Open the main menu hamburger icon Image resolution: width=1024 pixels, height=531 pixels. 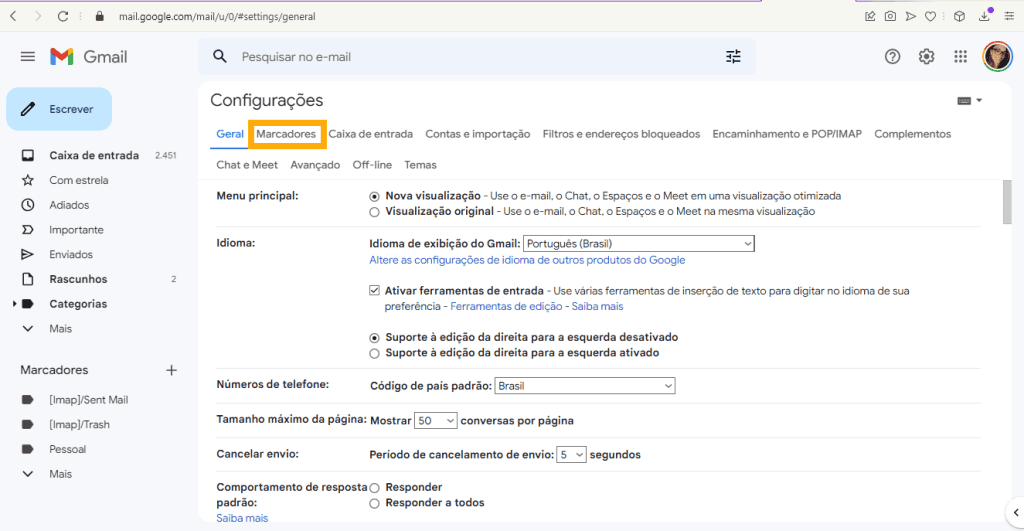pos(27,57)
